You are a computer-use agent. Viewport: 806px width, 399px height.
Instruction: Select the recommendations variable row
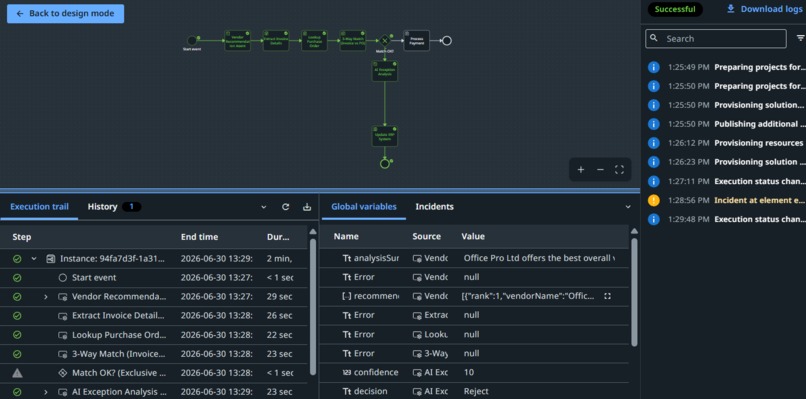(475, 296)
